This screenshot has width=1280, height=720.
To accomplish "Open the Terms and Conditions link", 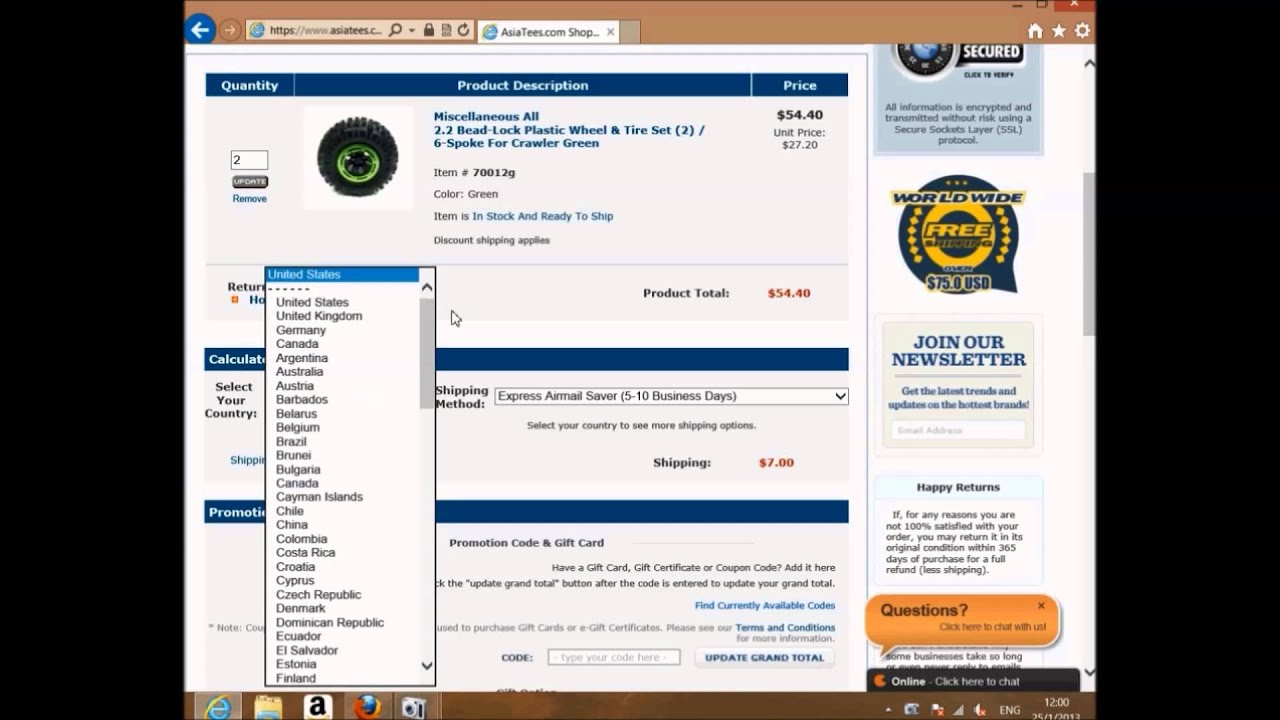I will [785, 628].
